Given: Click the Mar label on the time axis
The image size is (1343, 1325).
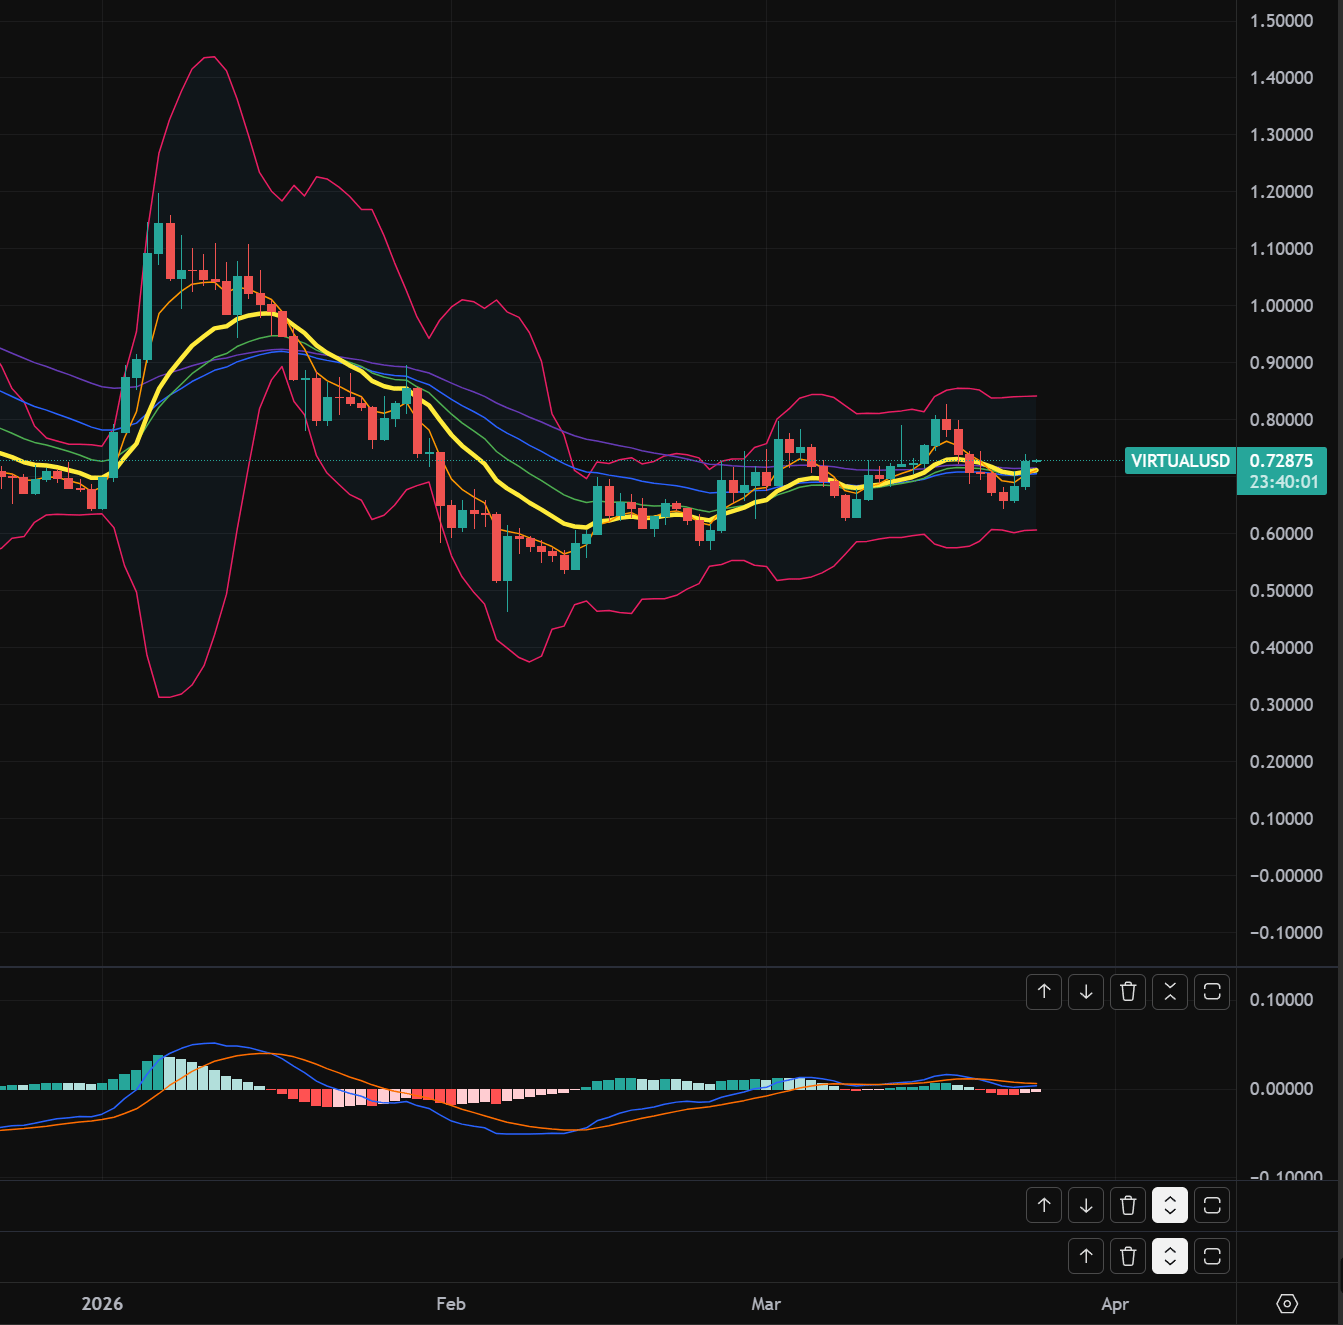Looking at the screenshot, I should 766,1304.
